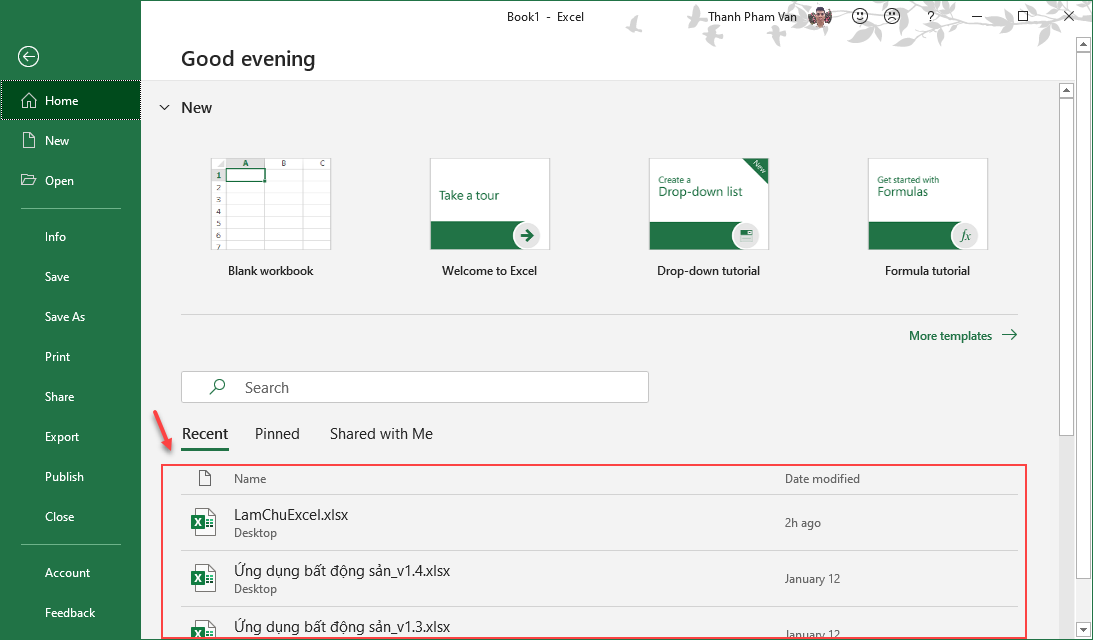This screenshot has width=1093, height=640.
Task: Open Feedback page
Action: 70,613
